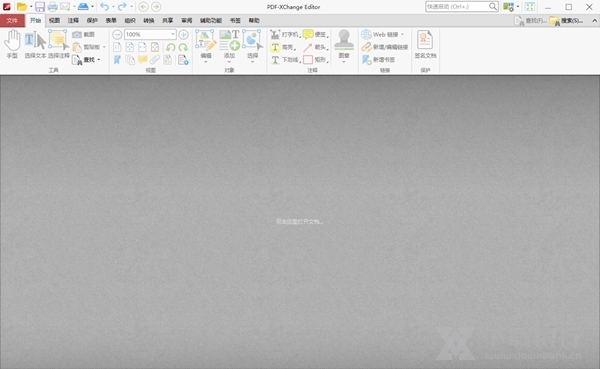This screenshot has height=369, width=600.
Task: Activate the Select Text (选择文本) tool
Action: pos(35,44)
